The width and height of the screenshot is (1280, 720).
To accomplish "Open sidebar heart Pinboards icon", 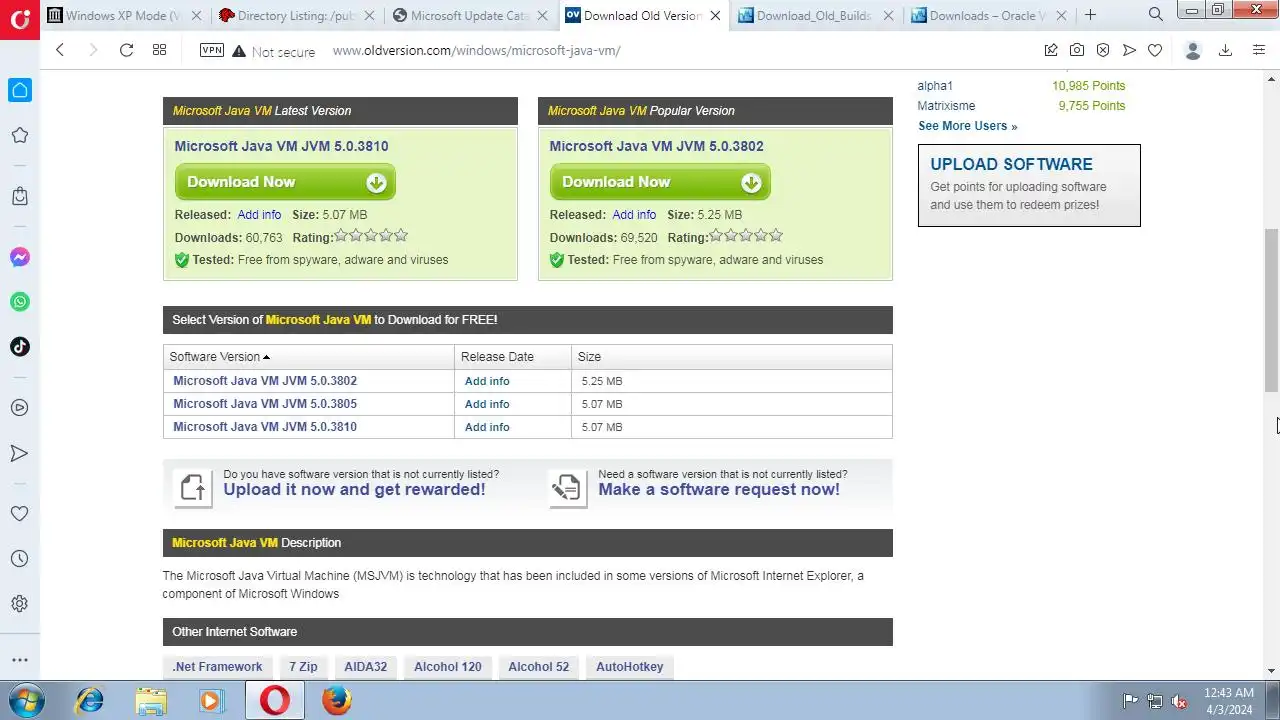I will 19,514.
